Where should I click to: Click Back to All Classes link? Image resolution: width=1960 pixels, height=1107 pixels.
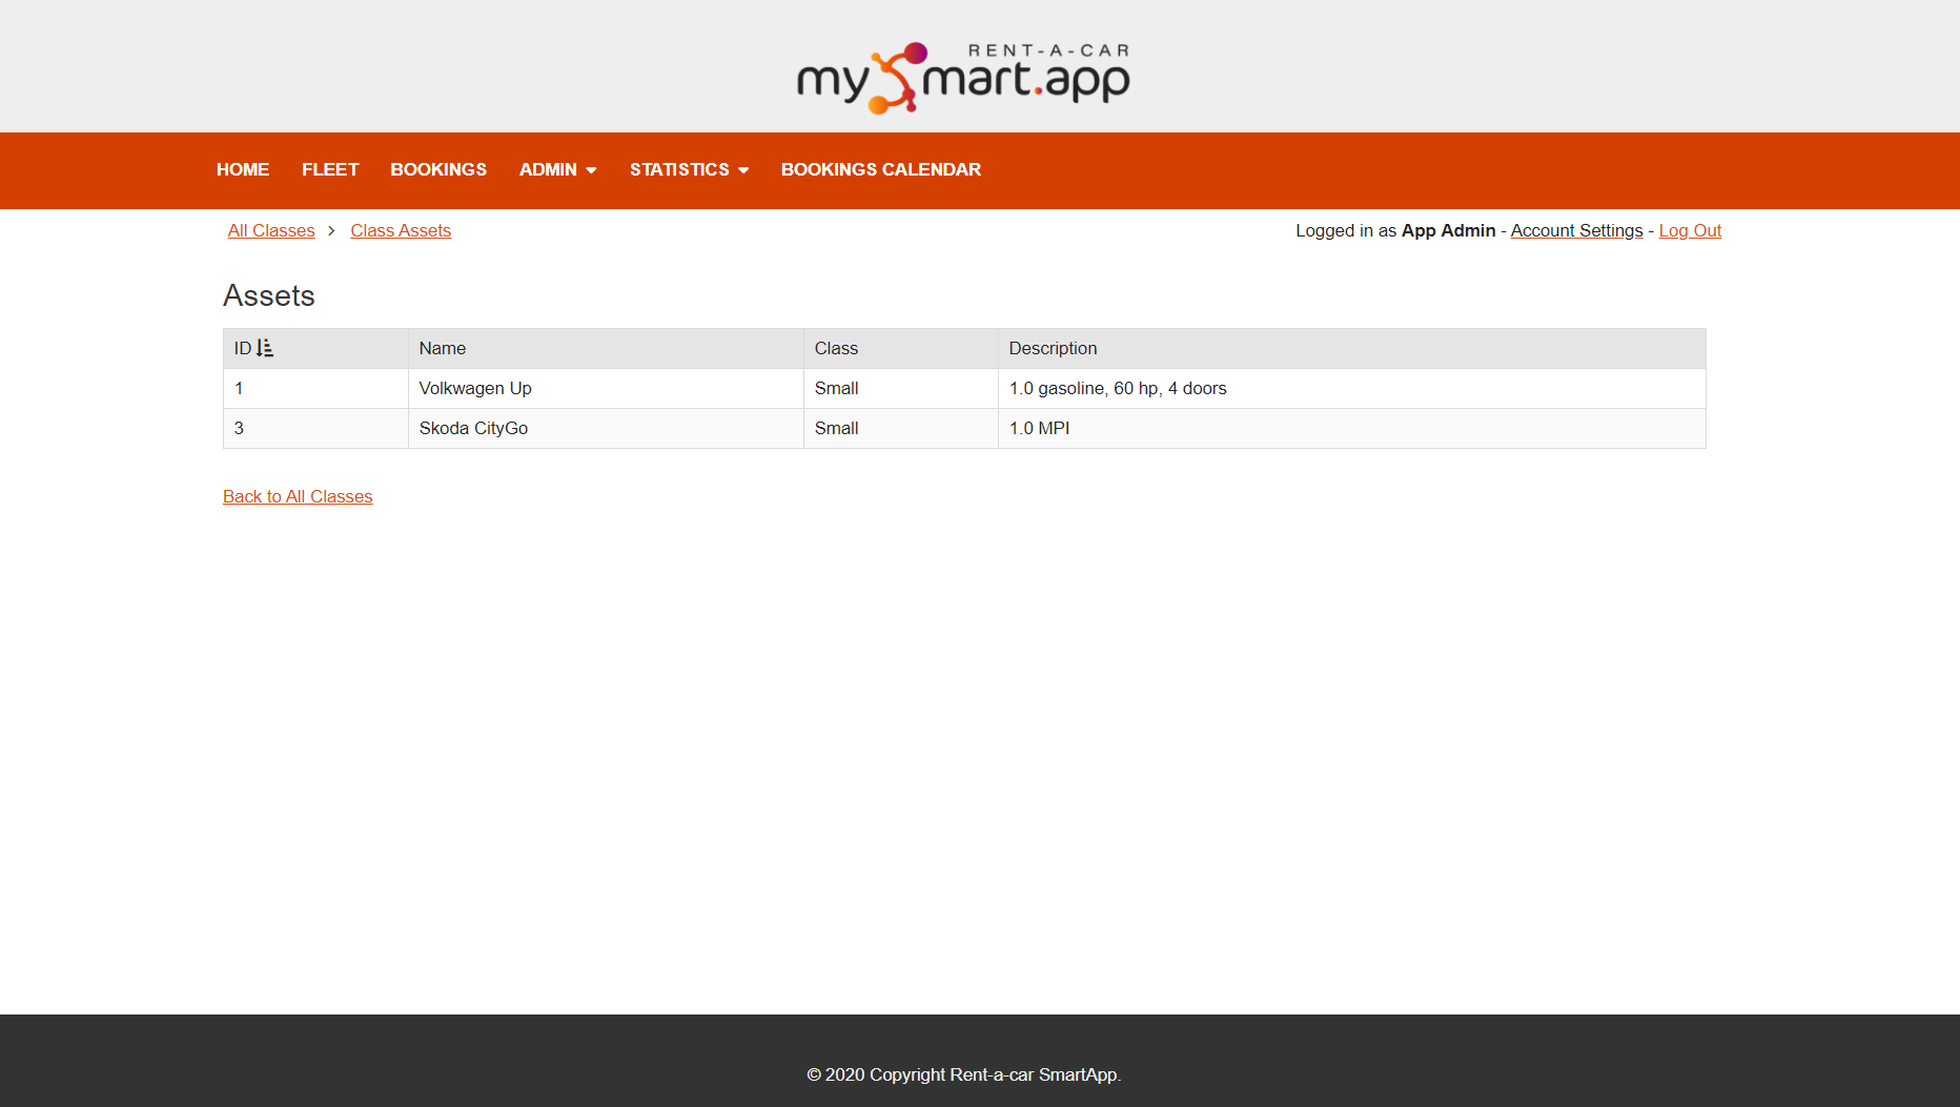297,496
